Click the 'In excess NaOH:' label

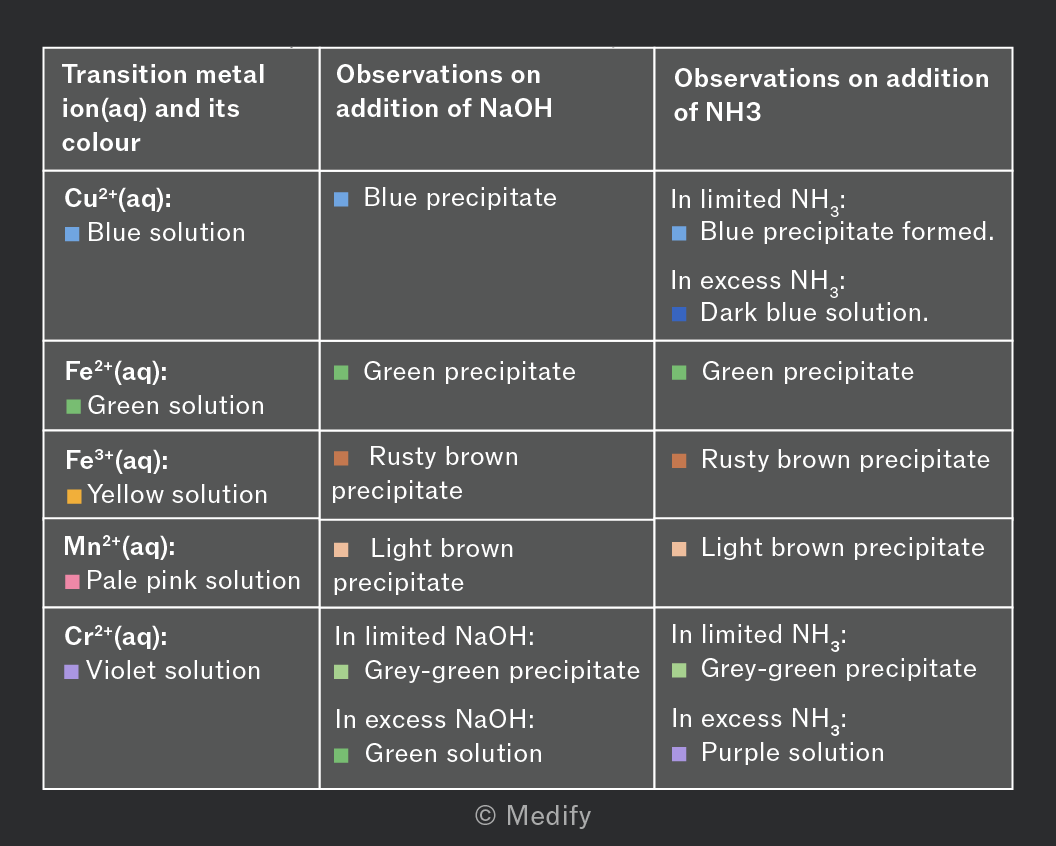pos(434,719)
